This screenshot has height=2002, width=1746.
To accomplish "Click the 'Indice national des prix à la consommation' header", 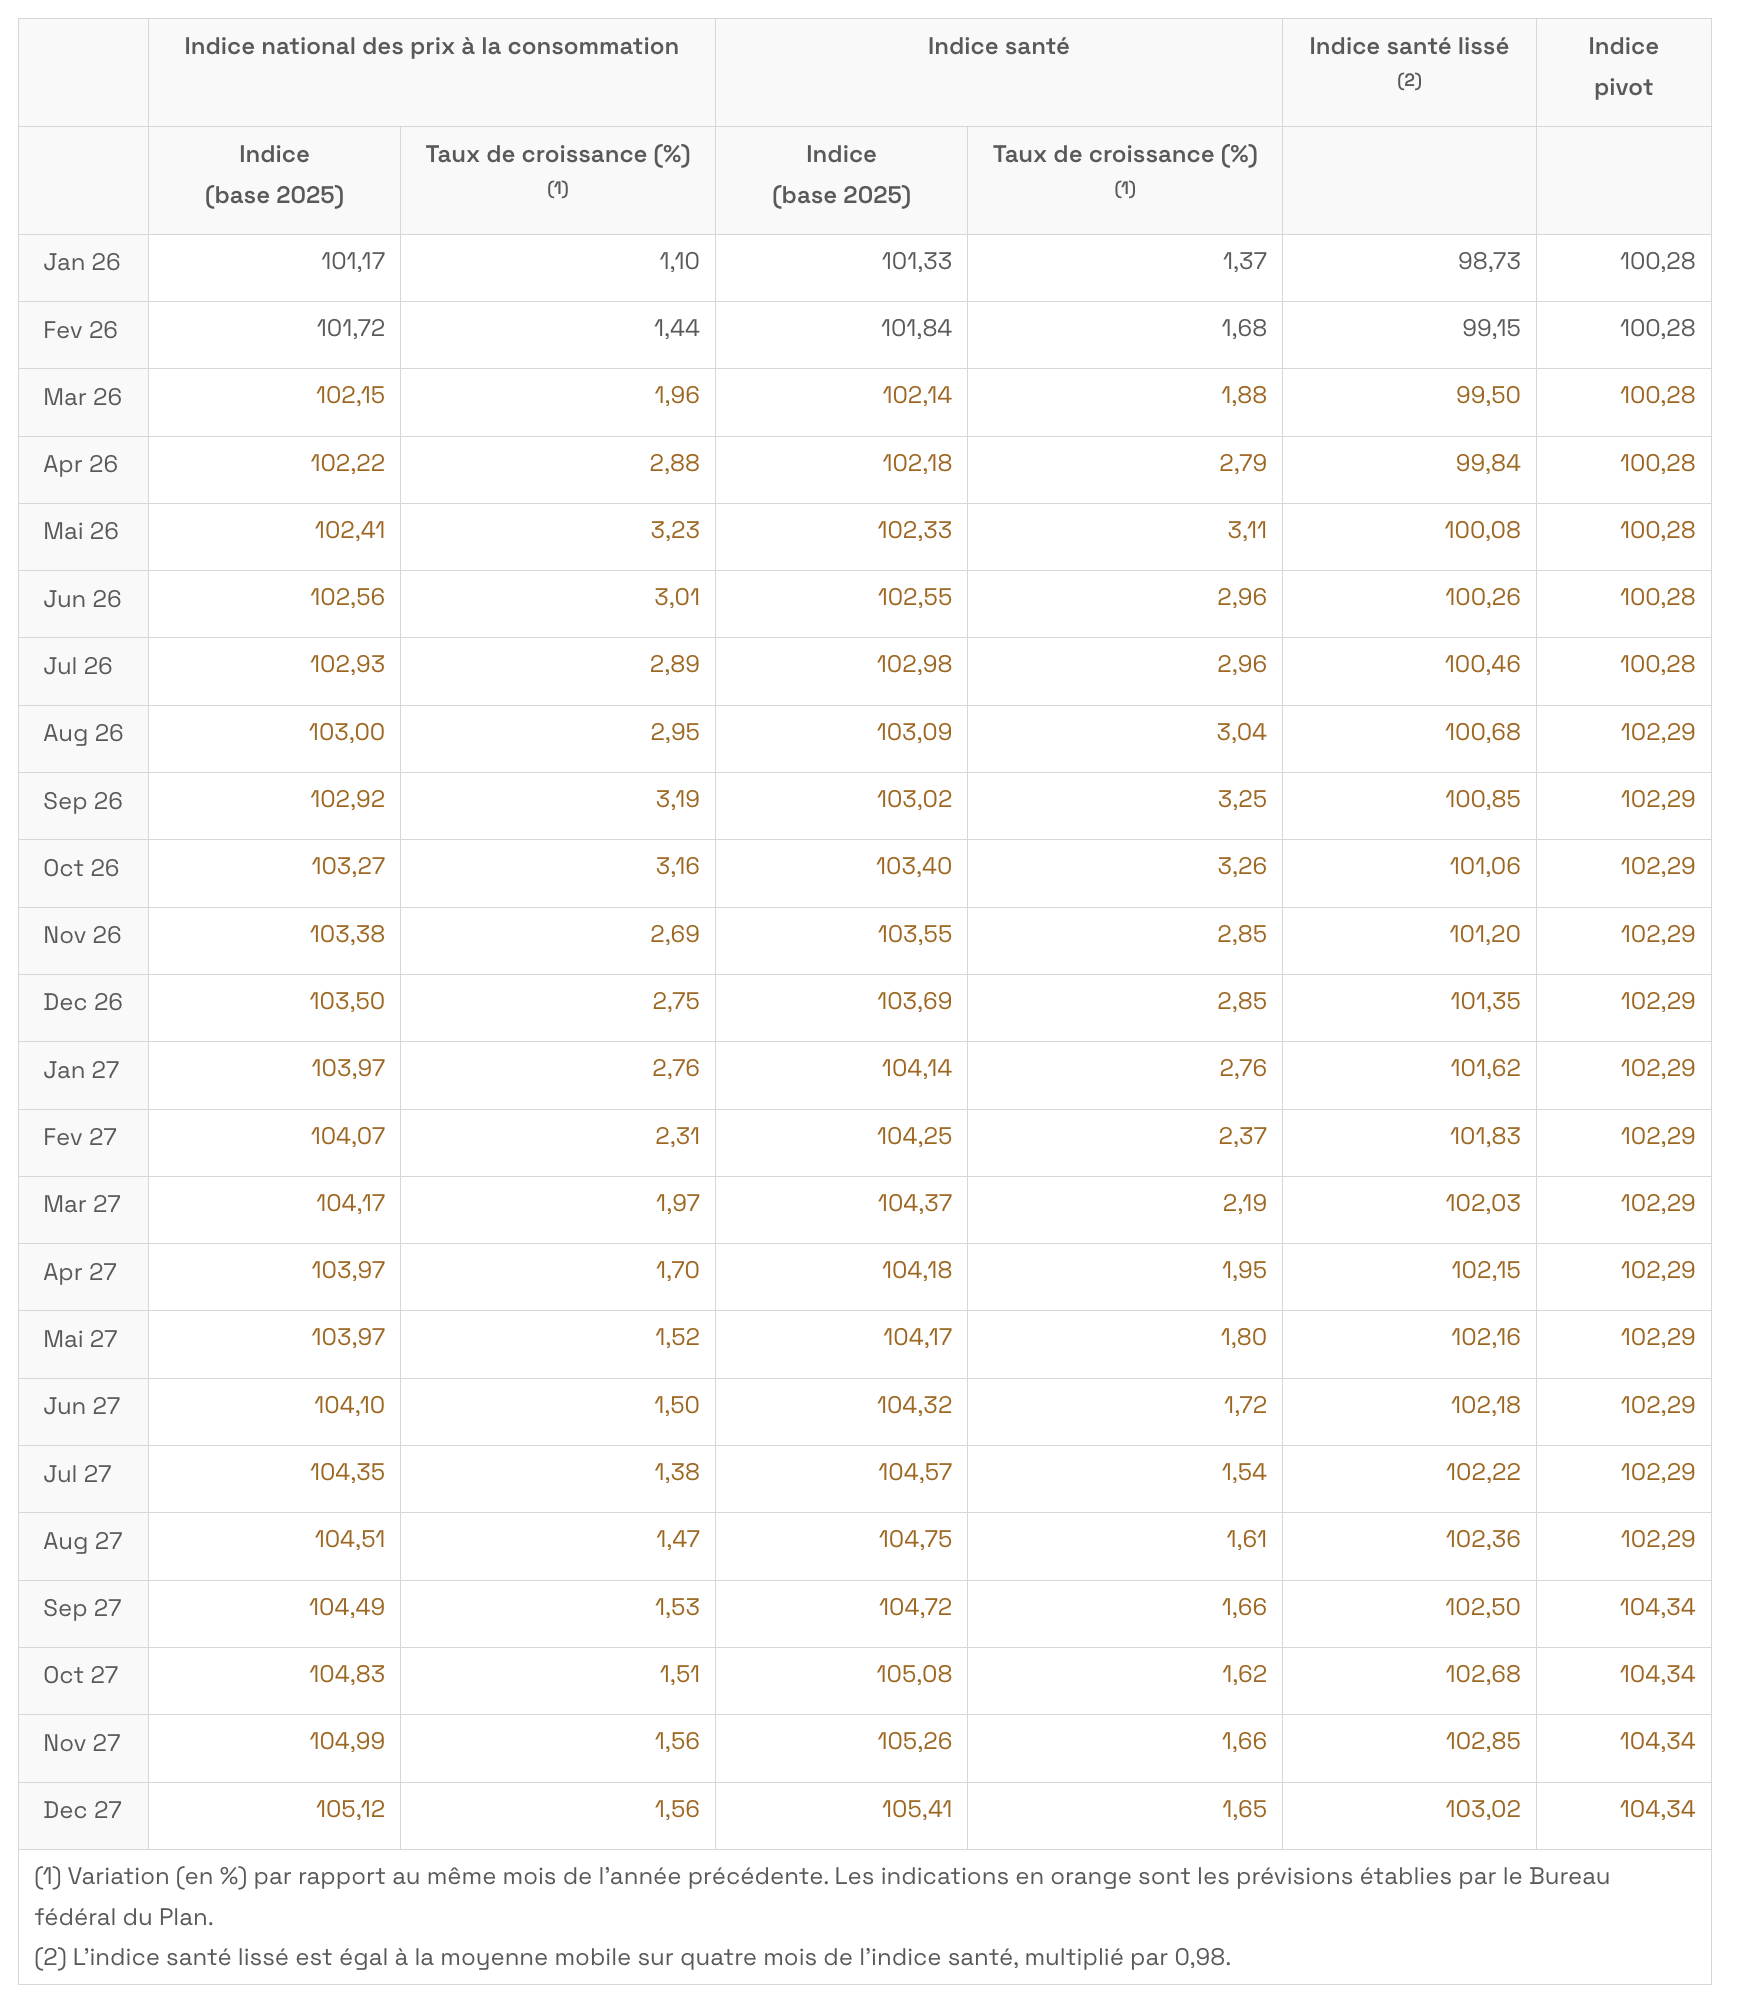I will pos(431,47).
